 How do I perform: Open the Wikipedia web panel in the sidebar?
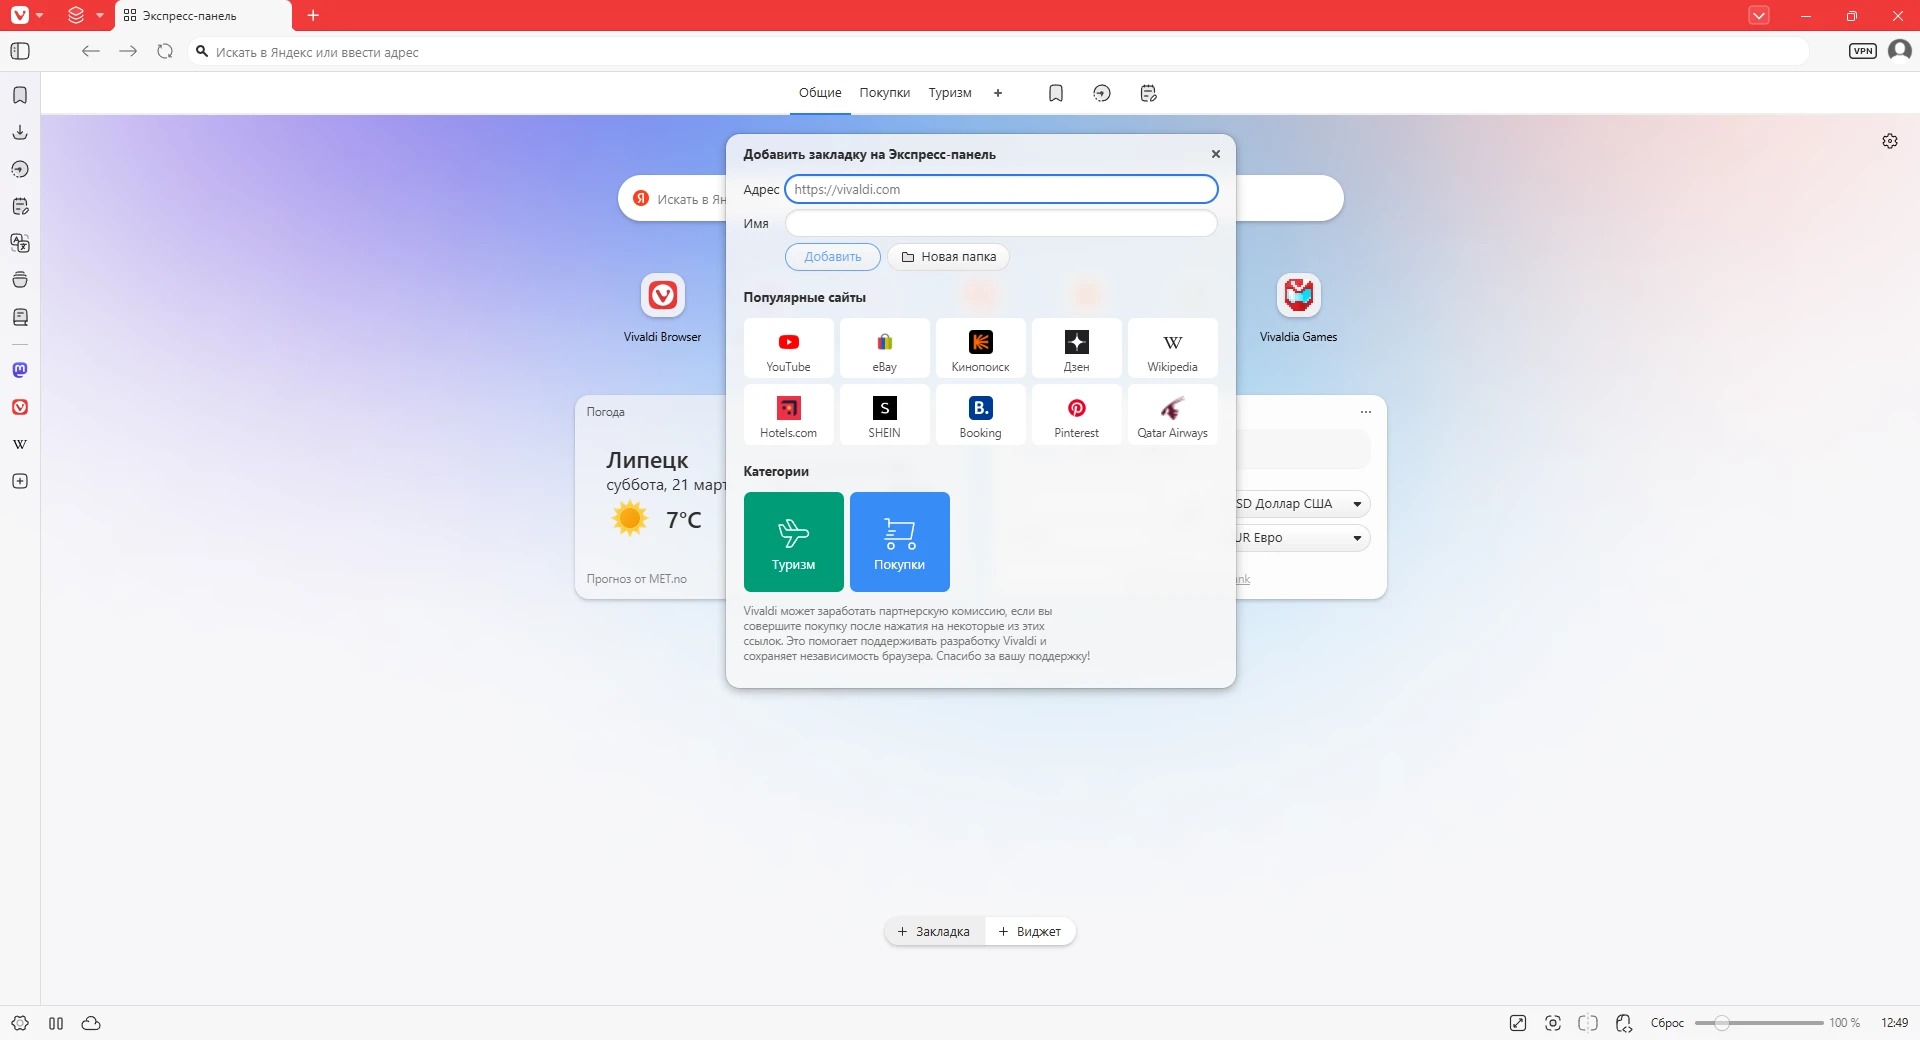pyautogui.click(x=20, y=444)
